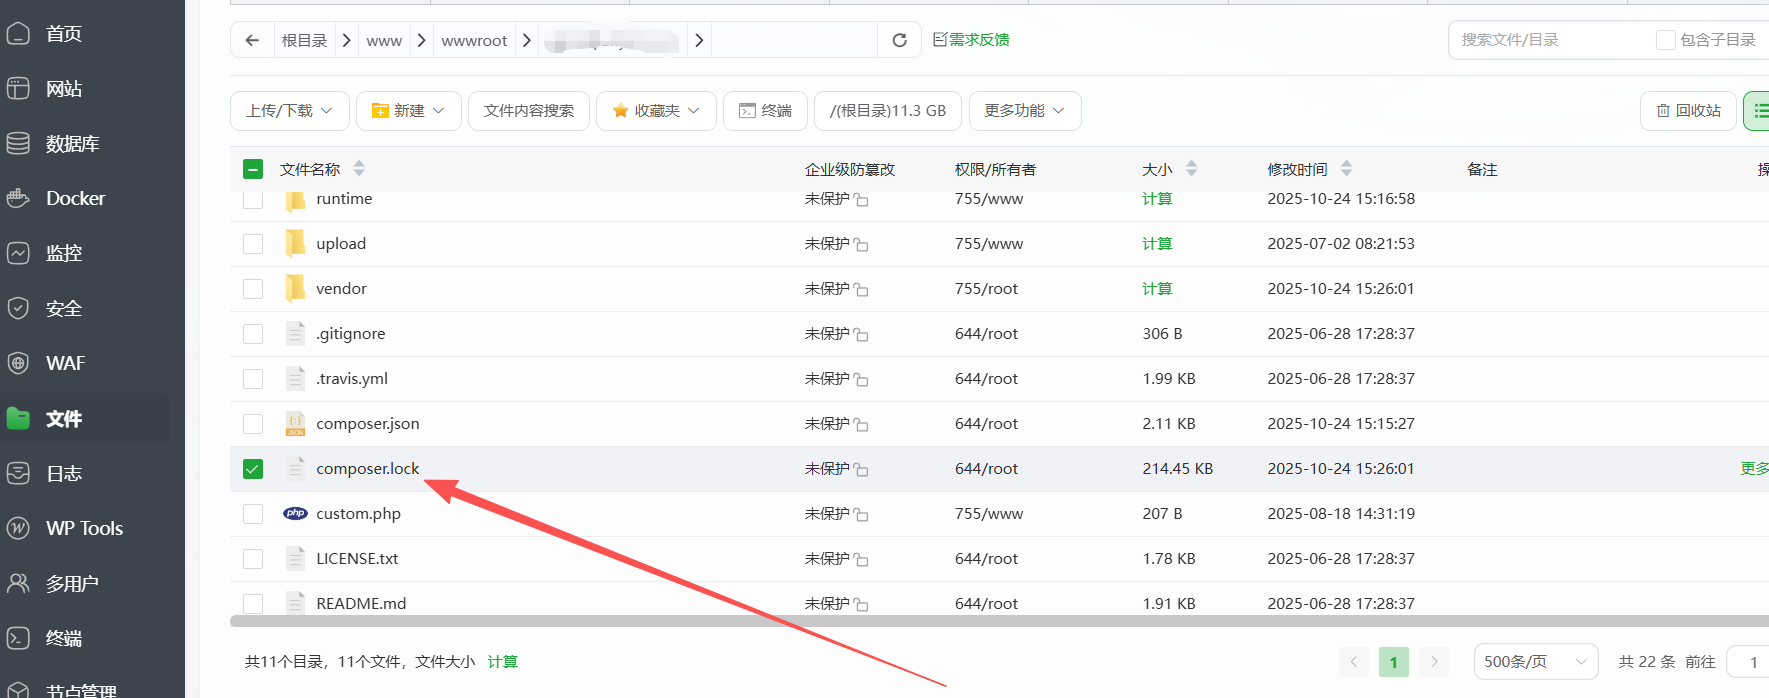Click the 文件内容搜索 button

(529, 111)
